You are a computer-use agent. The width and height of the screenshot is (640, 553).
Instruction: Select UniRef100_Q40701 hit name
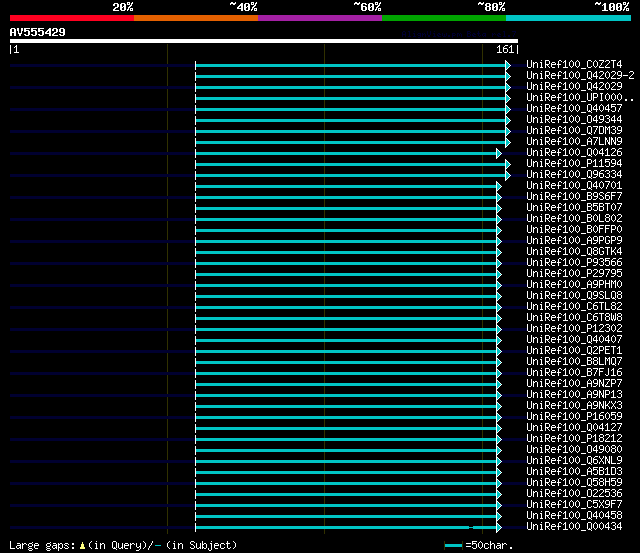[574, 186]
